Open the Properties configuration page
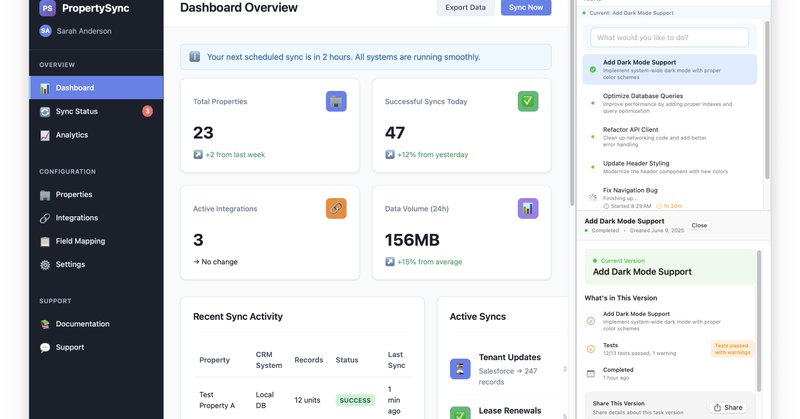 [96, 194]
